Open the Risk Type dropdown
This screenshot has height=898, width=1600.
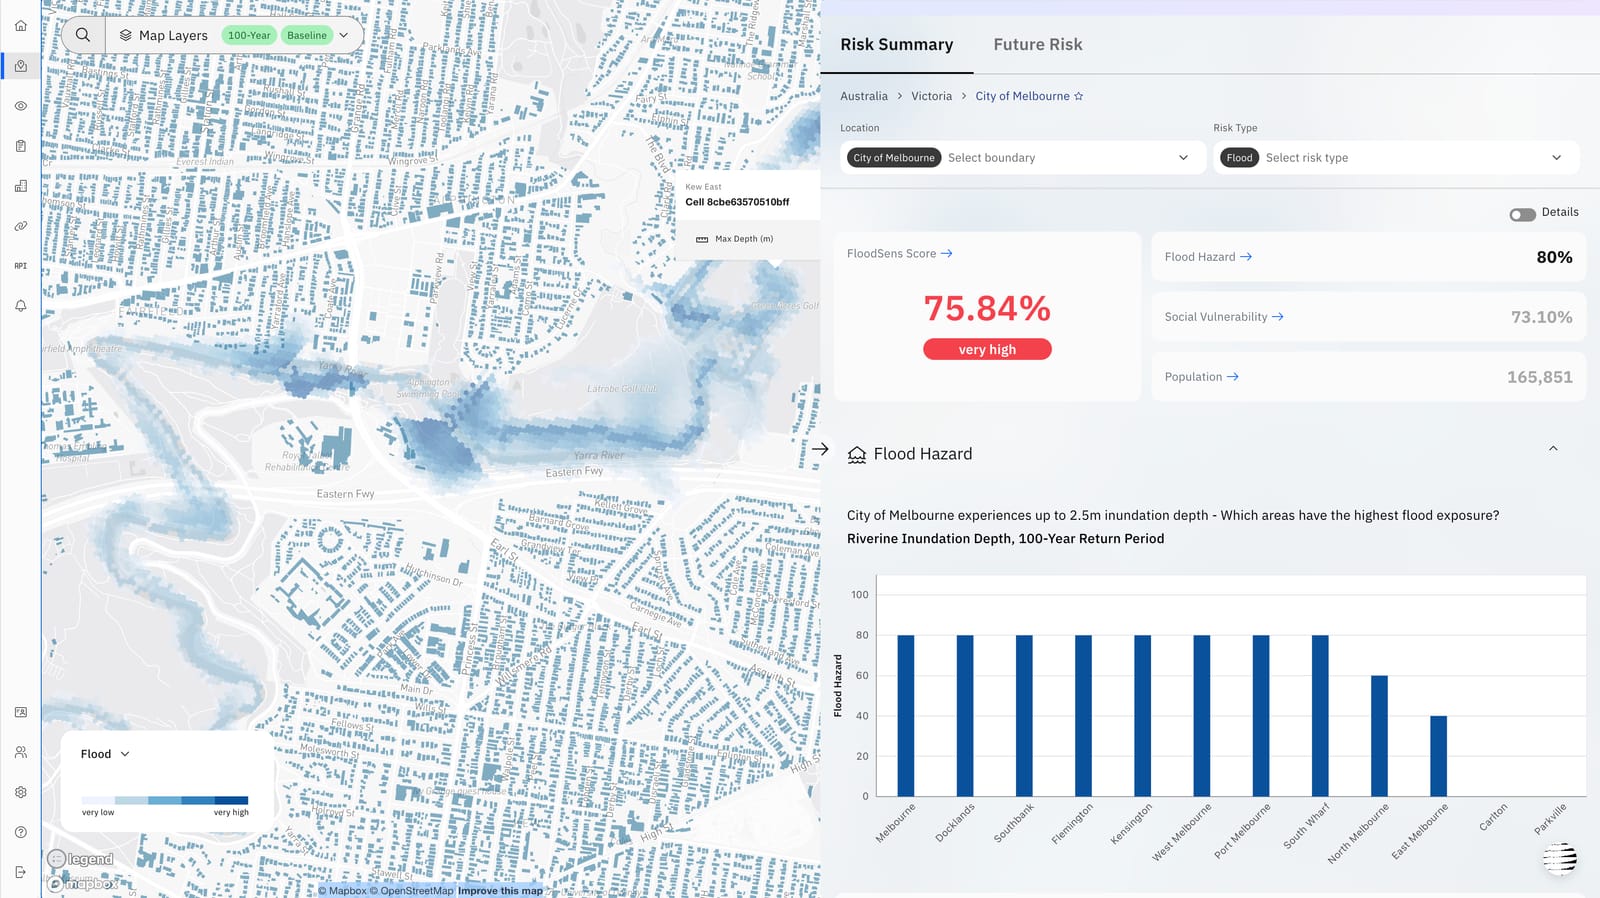[x=1396, y=158]
